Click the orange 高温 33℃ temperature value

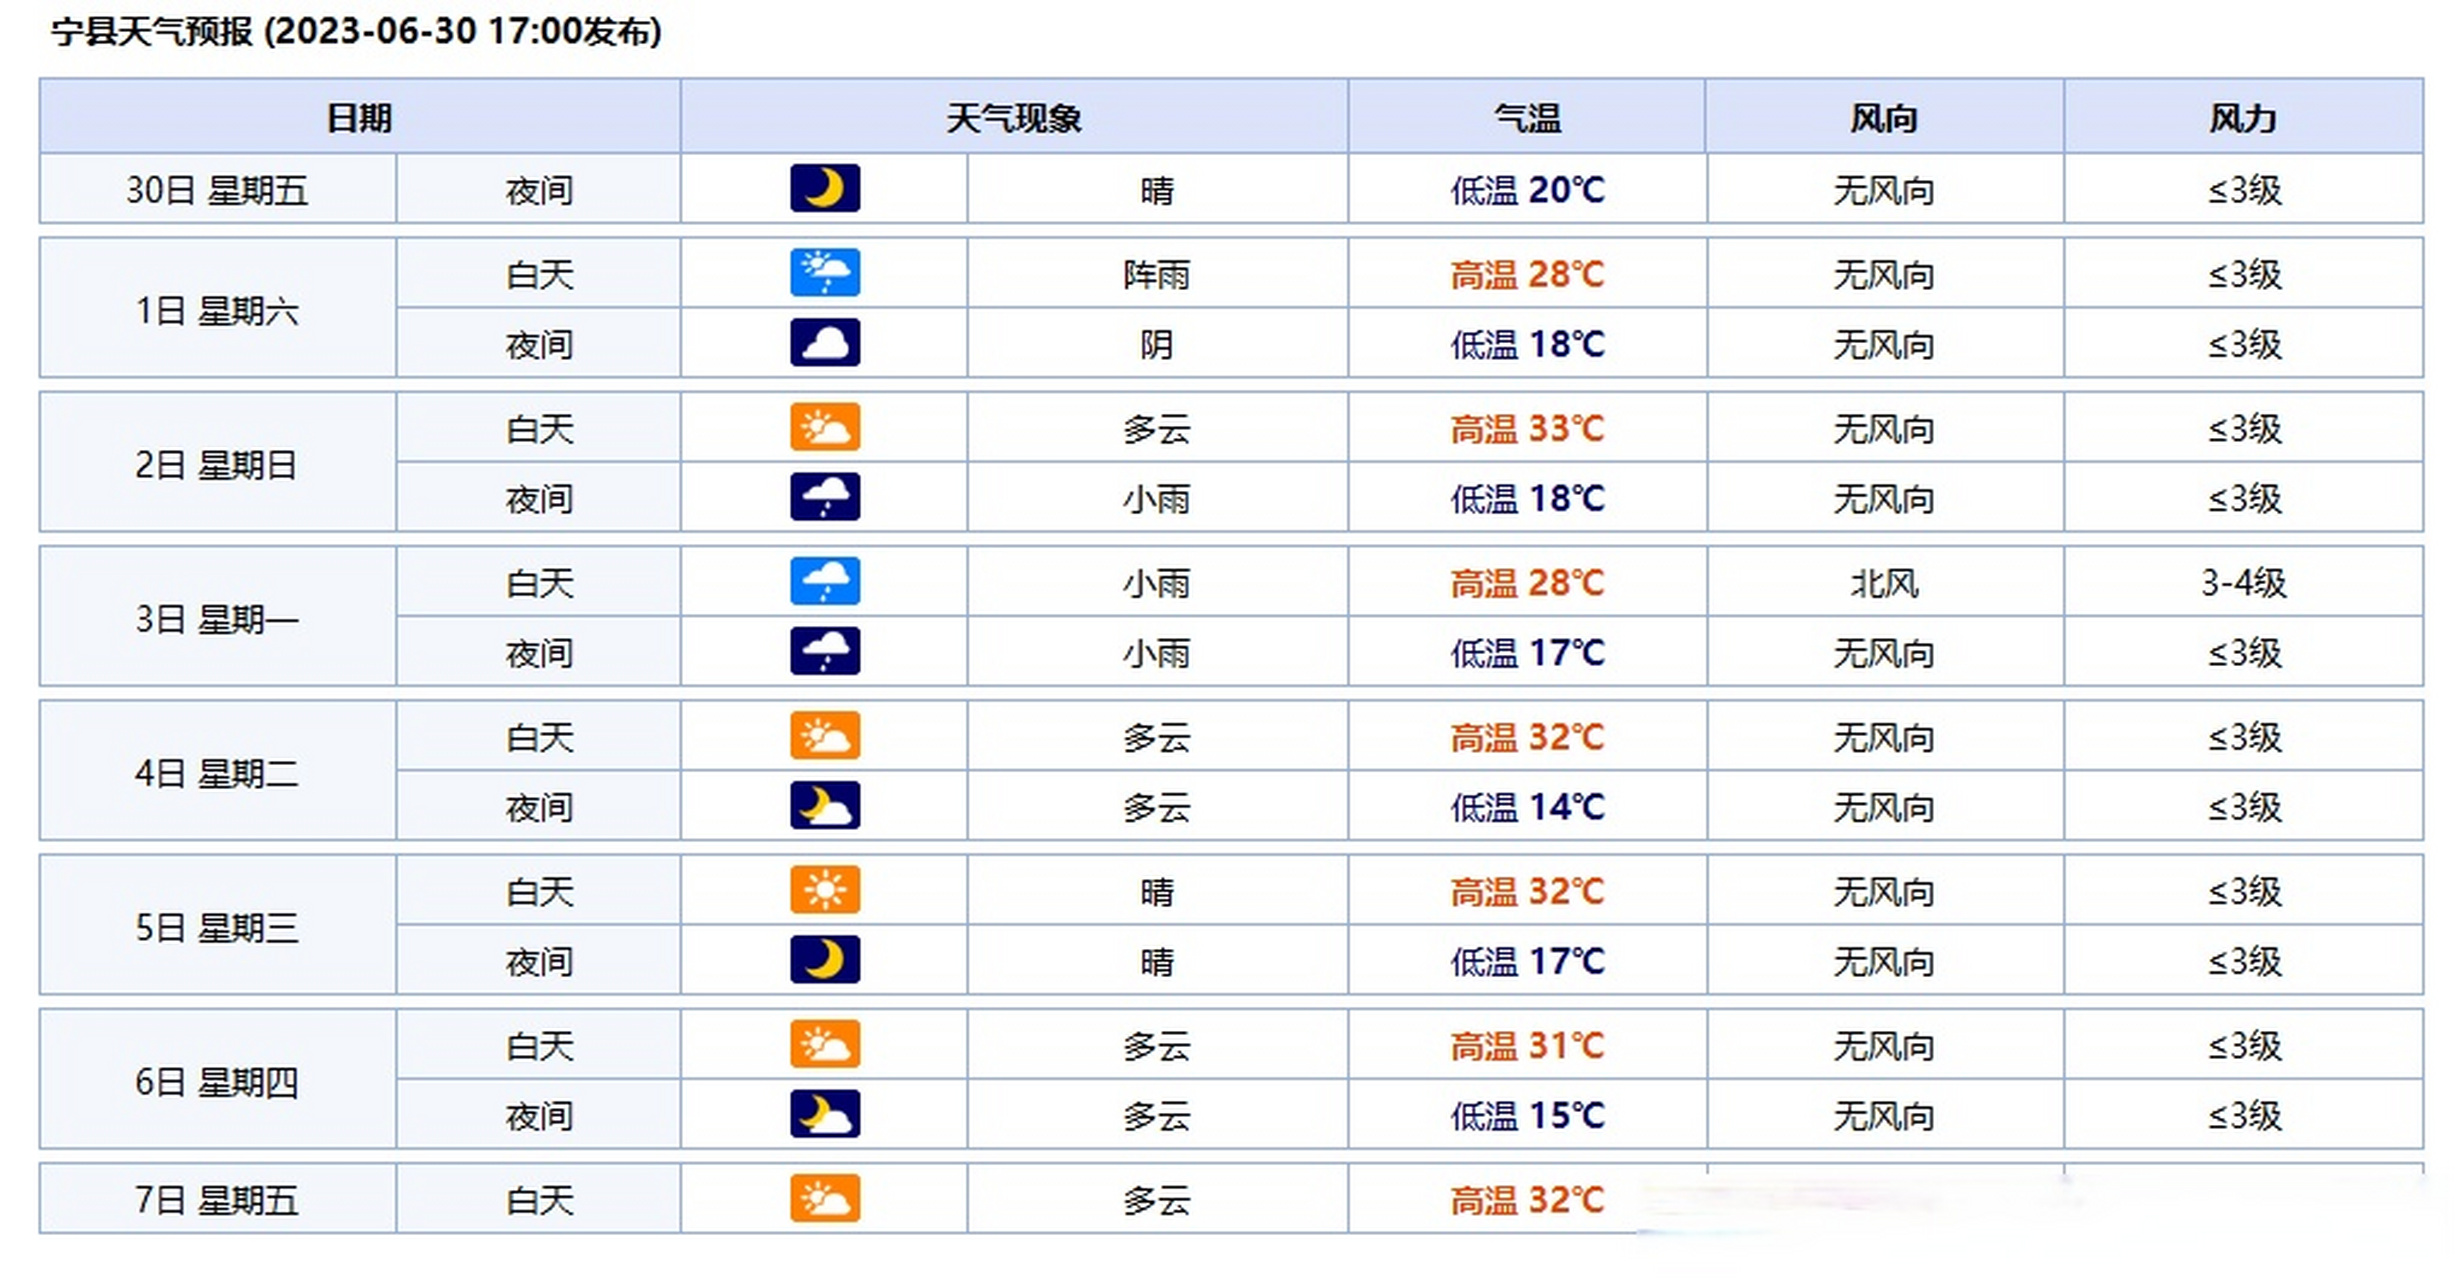point(1528,427)
